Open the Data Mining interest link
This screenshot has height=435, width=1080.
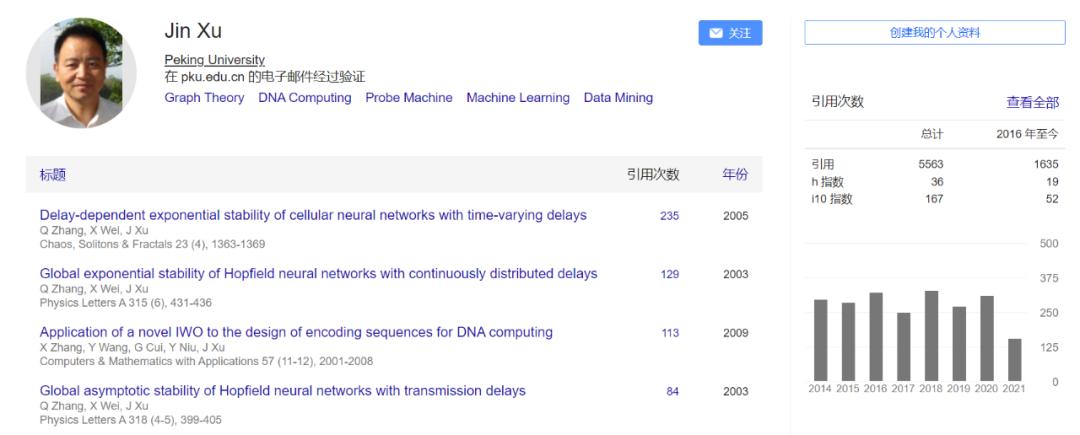click(618, 98)
